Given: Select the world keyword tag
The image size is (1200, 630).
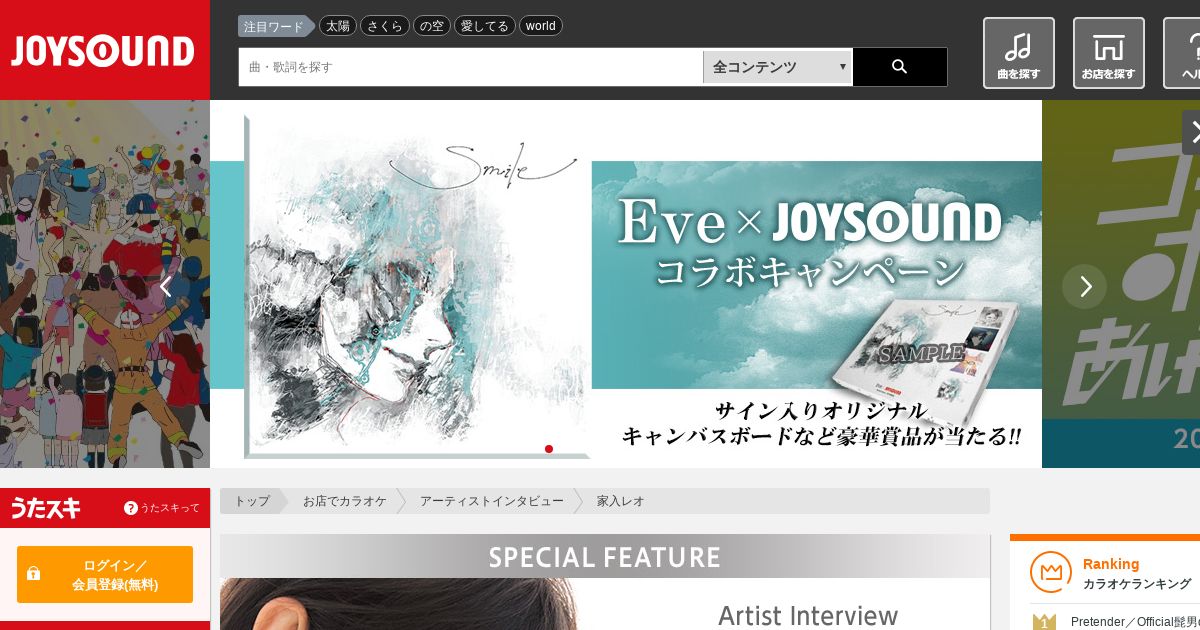Looking at the screenshot, I should pyautogui.click(x=541, y=26).
